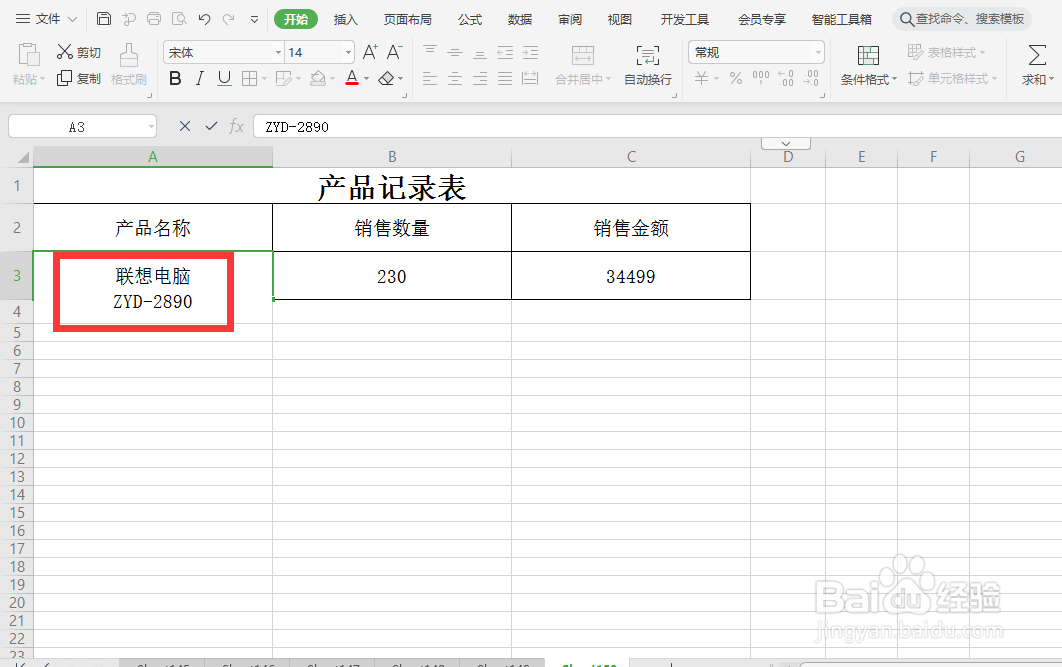Expand quick access toolbar customize arrow
This screenshot has width=1062, height=667.
coord(255,19)
